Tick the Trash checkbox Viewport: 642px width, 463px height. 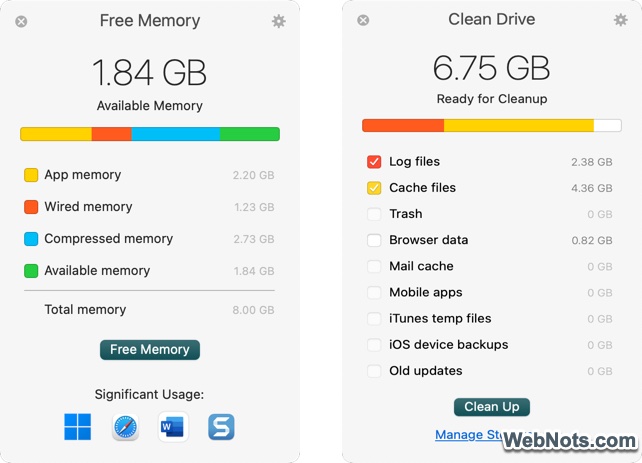tap(374, 214)
